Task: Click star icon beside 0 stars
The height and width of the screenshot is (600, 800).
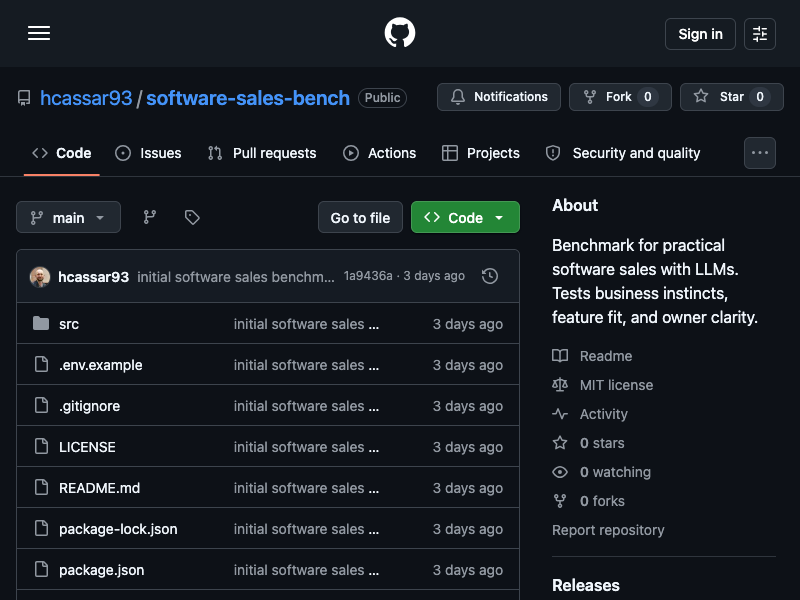Action: click(560, 442)
